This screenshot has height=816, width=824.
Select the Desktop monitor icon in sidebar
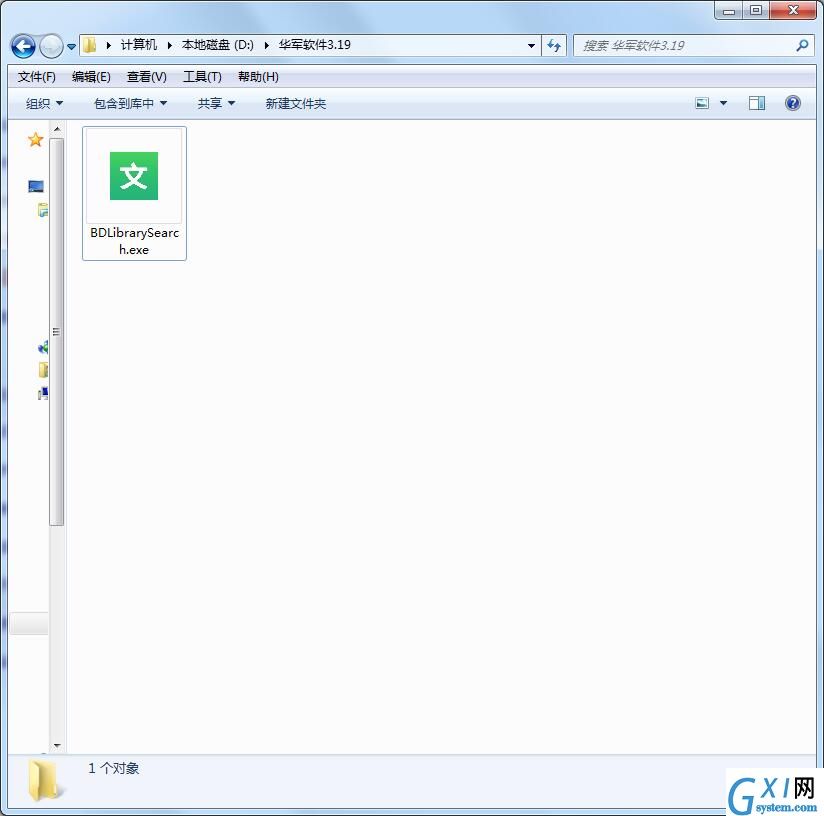[36, 187]
